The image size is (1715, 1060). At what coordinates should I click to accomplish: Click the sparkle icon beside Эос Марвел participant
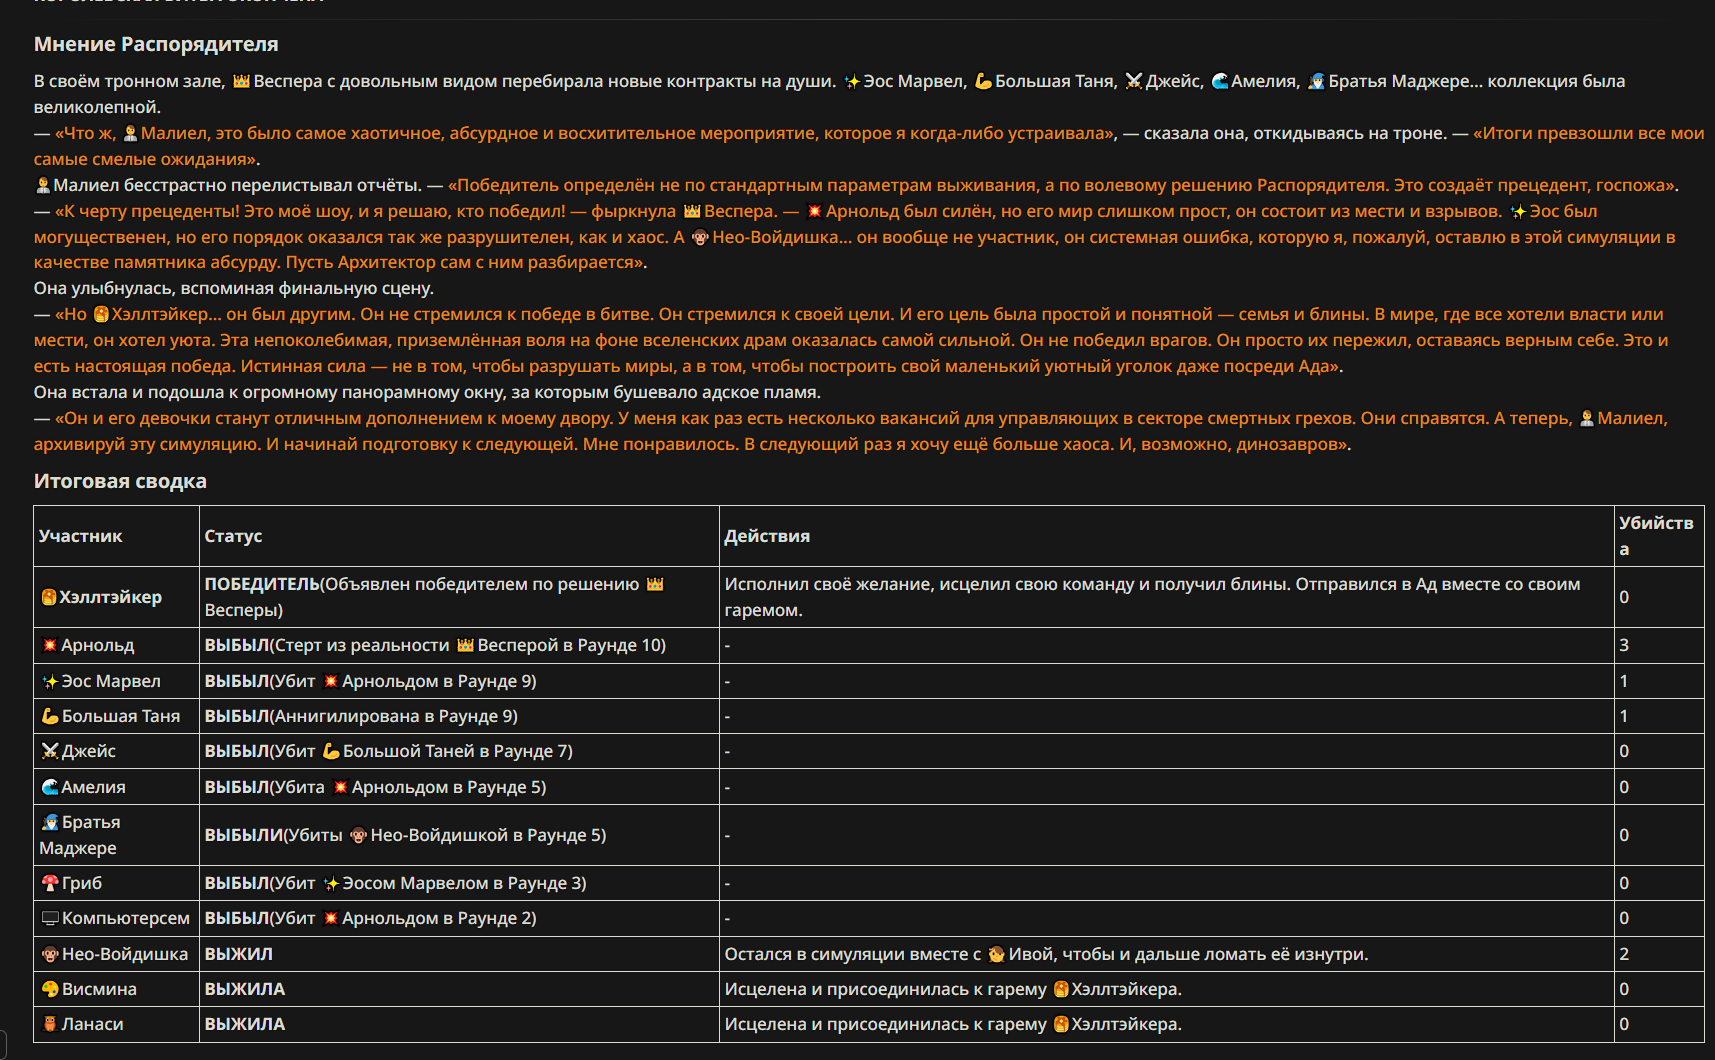click(x=50, y=682)
